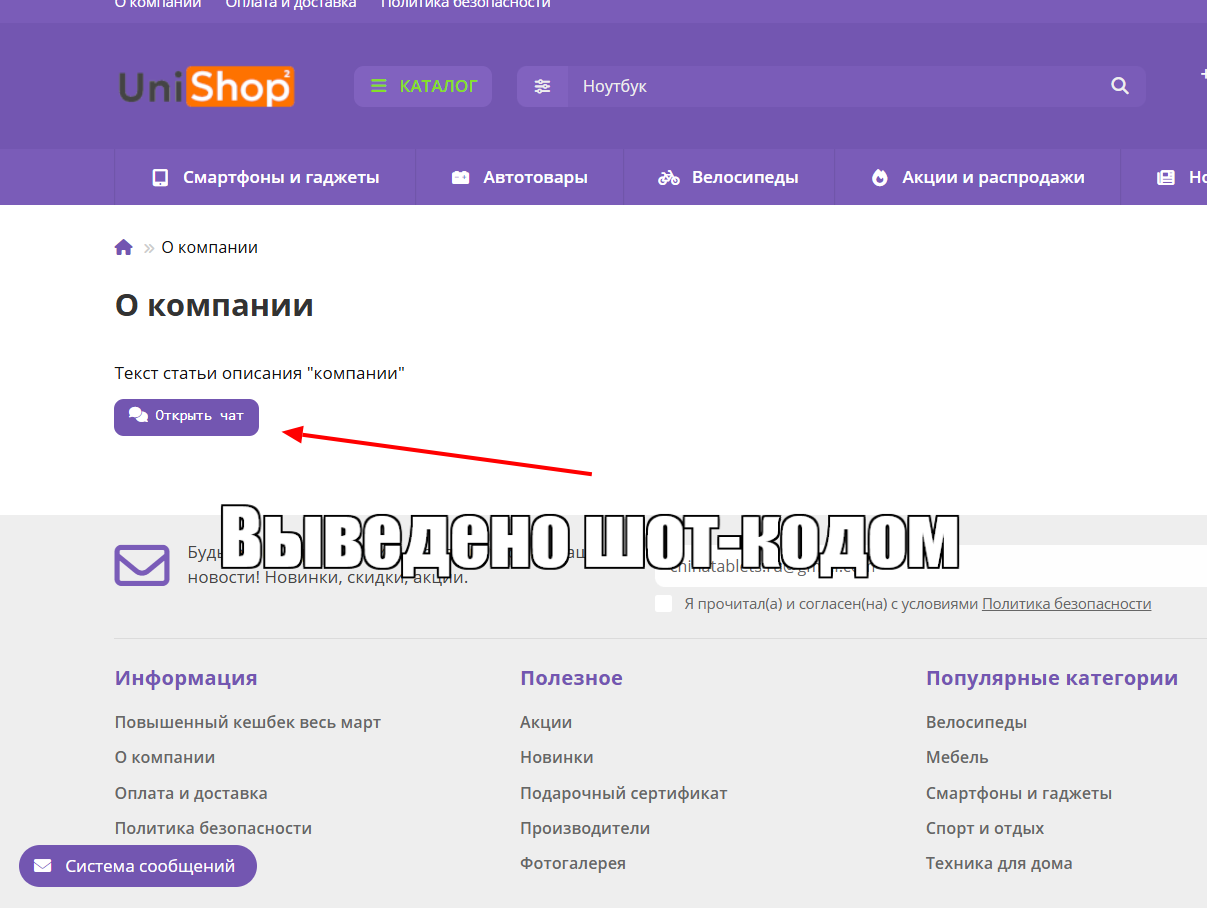Select the Велосипеды category with bike icon
The height and width of the screenshot is (908, 1207).
point(728,178)
